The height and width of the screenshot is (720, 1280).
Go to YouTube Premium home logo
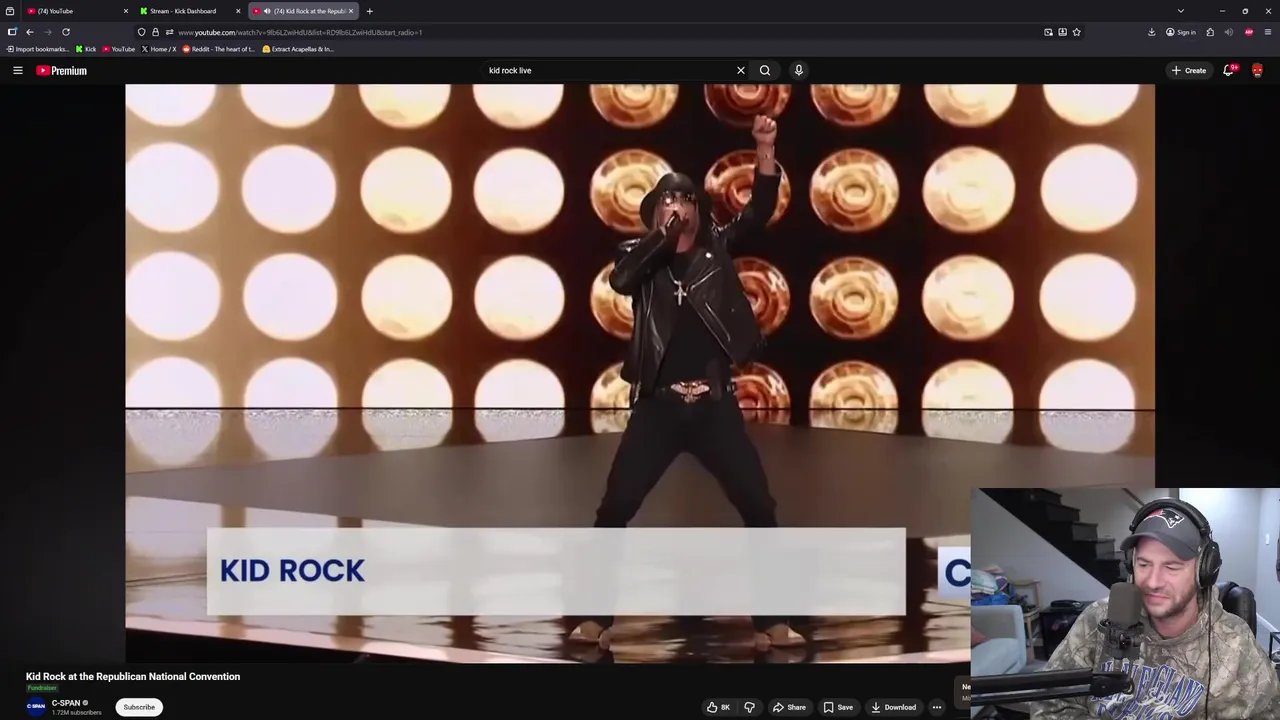click(x=61, y=70)
